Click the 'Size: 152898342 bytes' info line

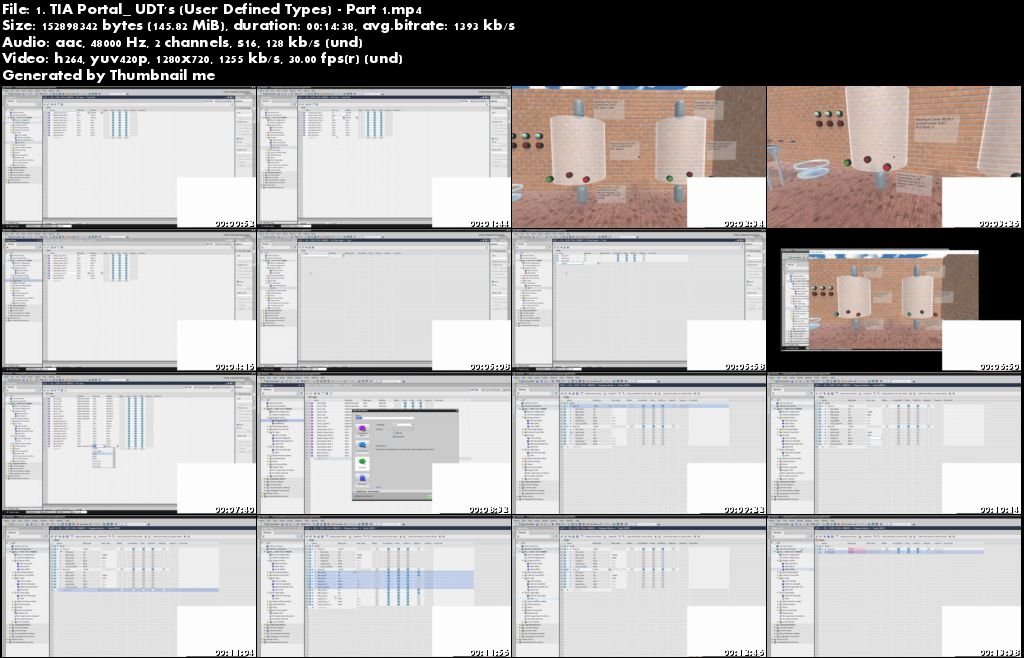[x=259, y=25]
